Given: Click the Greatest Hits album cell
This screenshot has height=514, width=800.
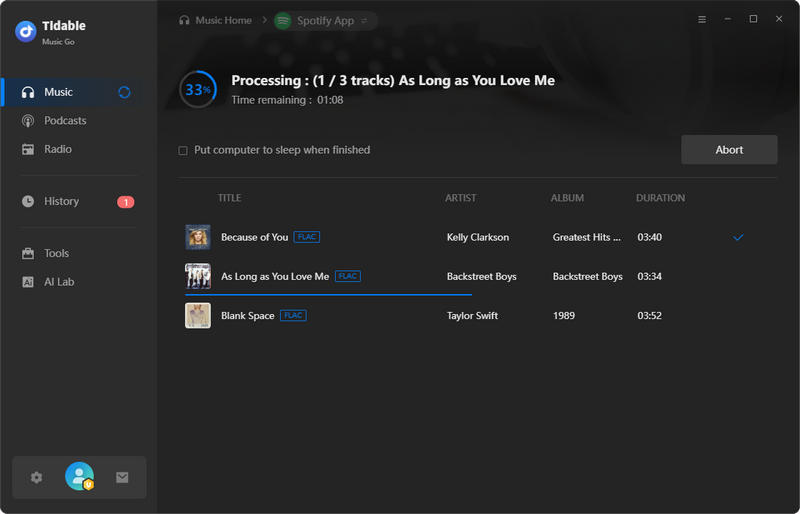Looking at the screenshot, I should pyautogui.click(x=587, y=237).
